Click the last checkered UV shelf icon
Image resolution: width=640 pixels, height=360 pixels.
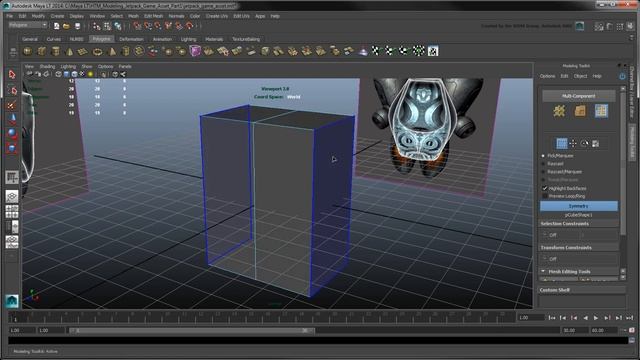tap(433, 51)
